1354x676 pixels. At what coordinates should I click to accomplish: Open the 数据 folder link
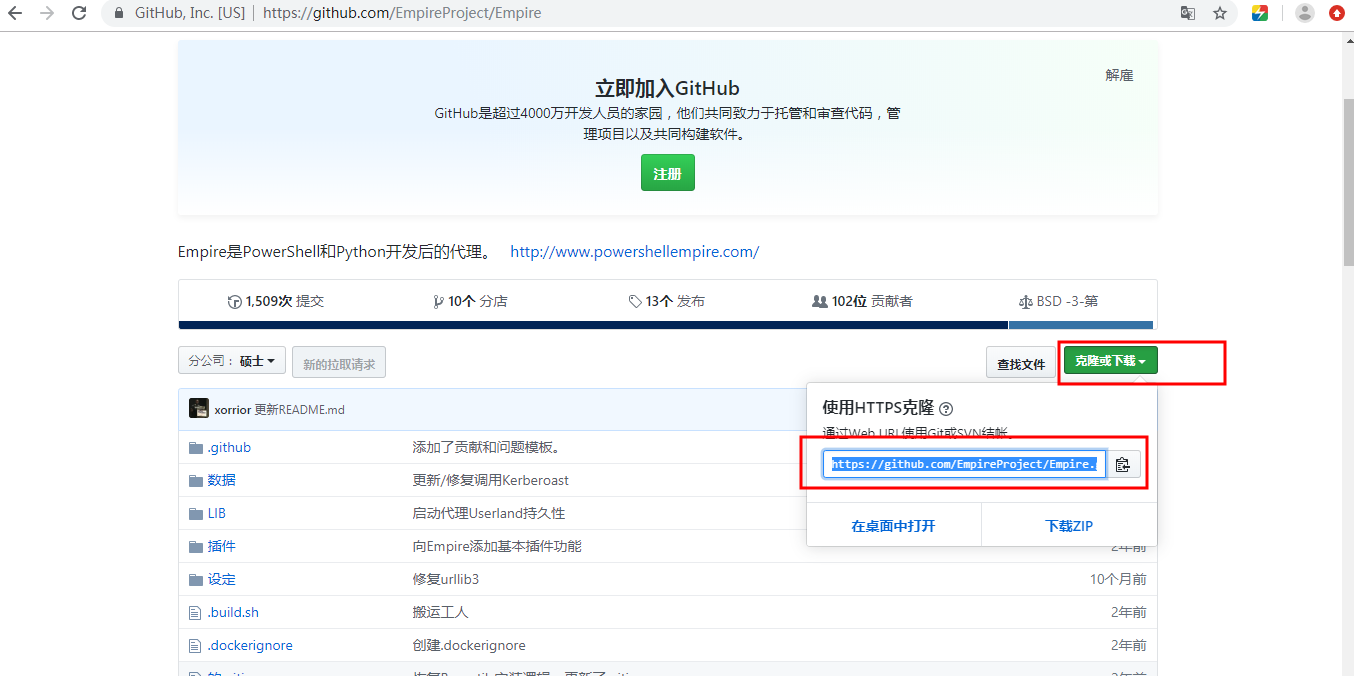[221, 480]
